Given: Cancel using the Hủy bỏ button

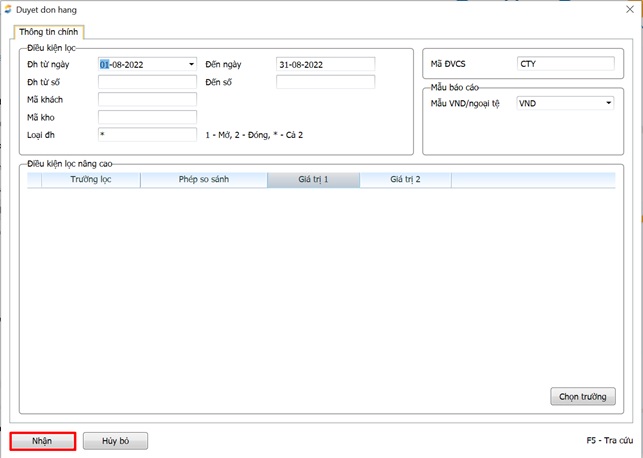Looking at the screenshot, I should coord(115,440).
